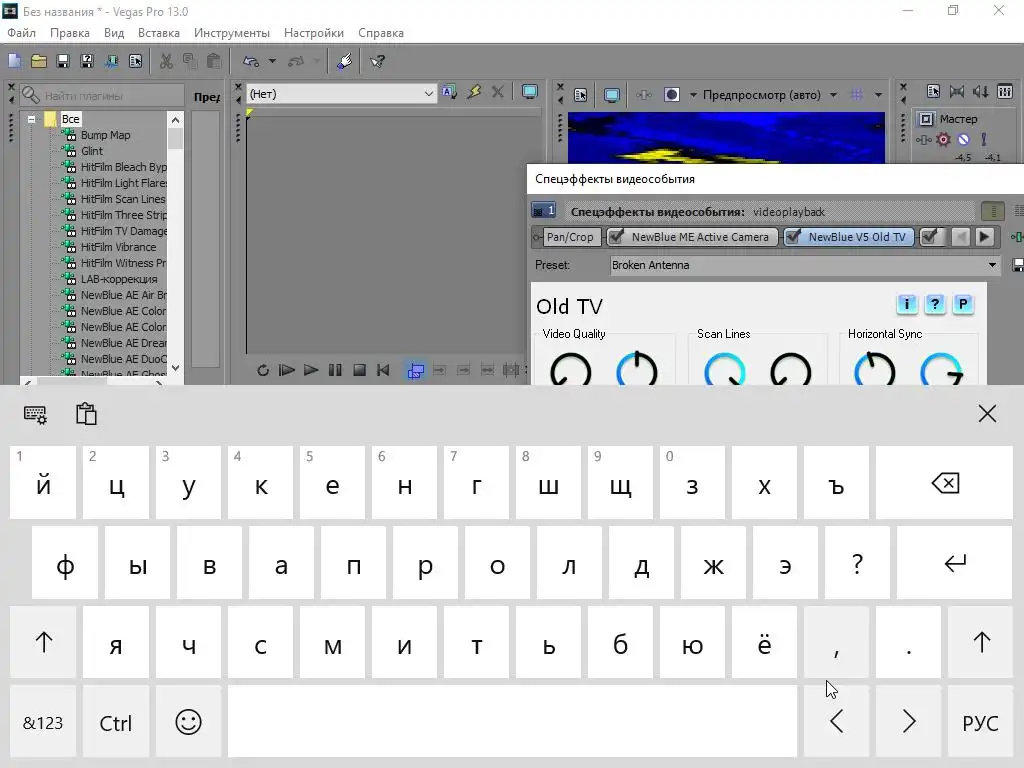1024x768 pixels.
Task: Select HitFilm Scan Lines plugin
Action: [123, 199]
